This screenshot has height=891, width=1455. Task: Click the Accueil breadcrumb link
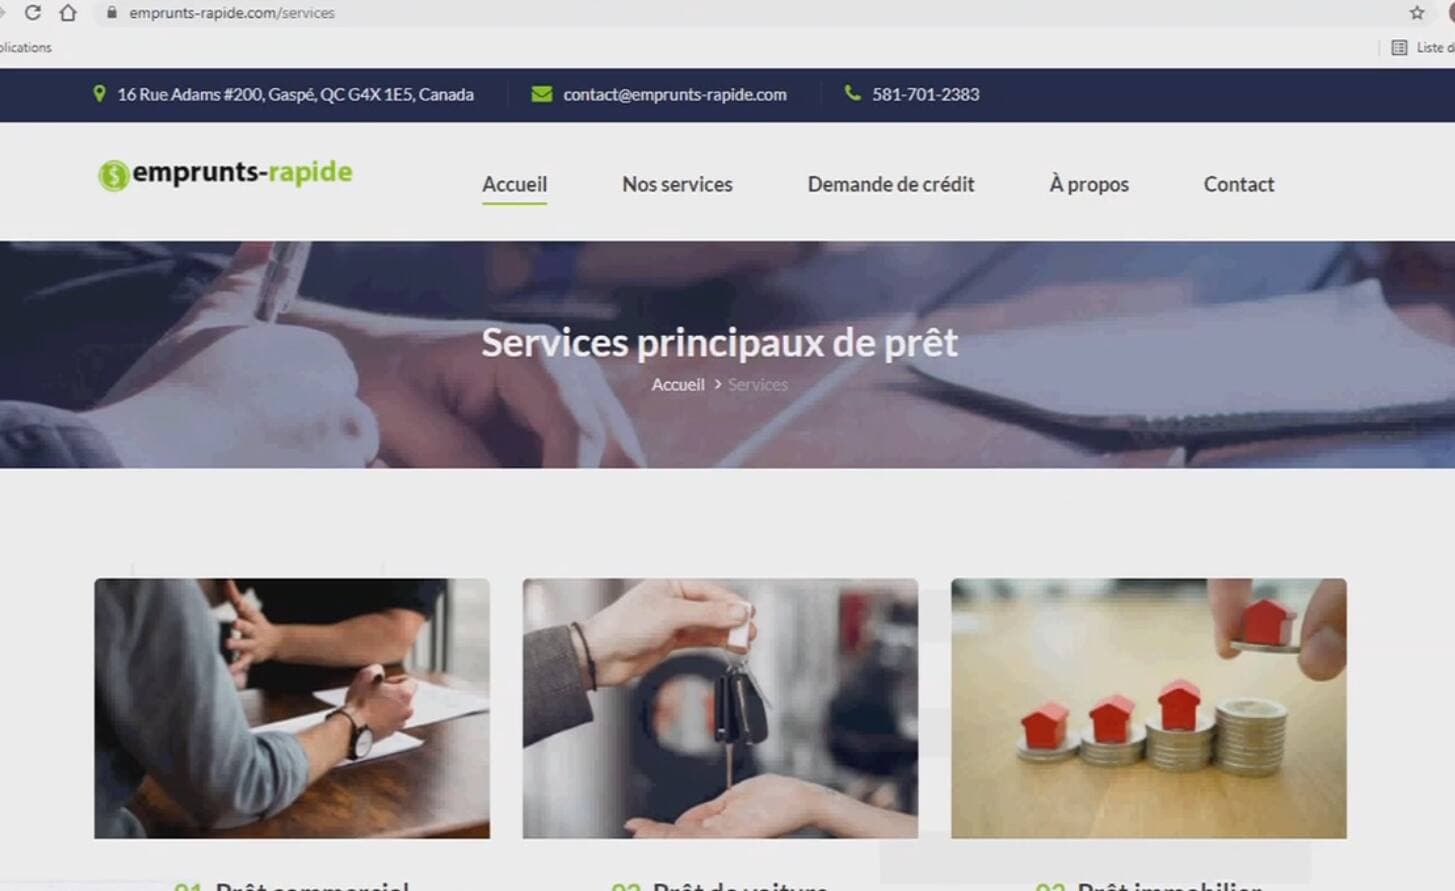tap(678, 385)
